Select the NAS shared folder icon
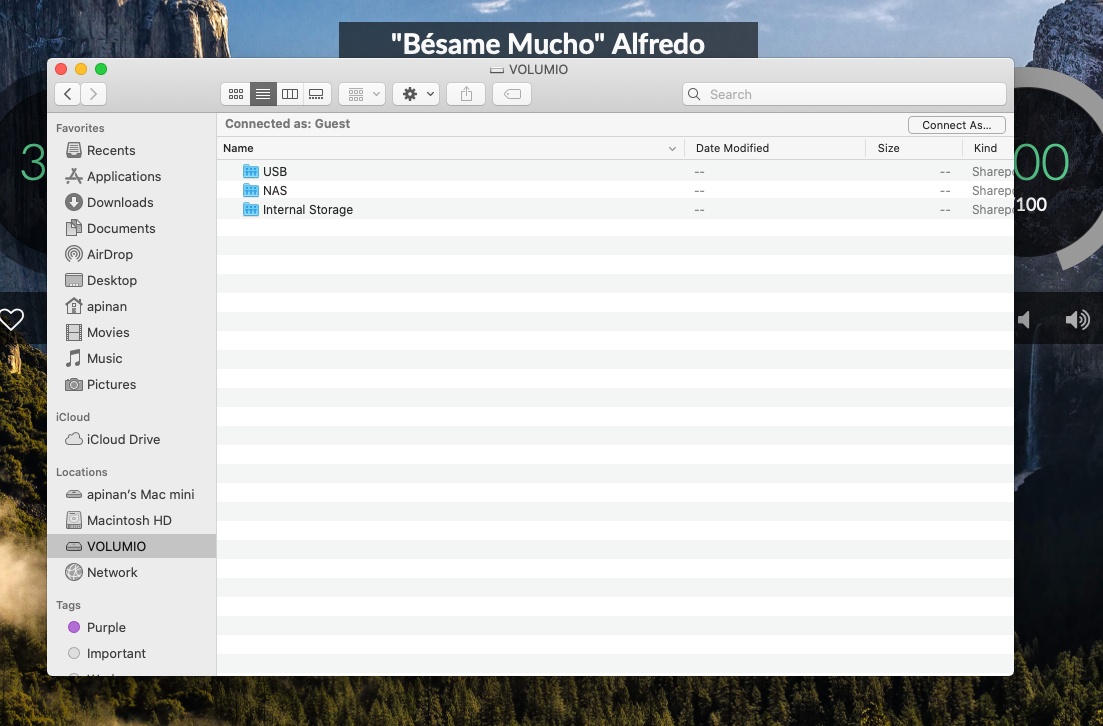Image resolution: width=1103 pixels, height=726 pixels. [251, 191]
